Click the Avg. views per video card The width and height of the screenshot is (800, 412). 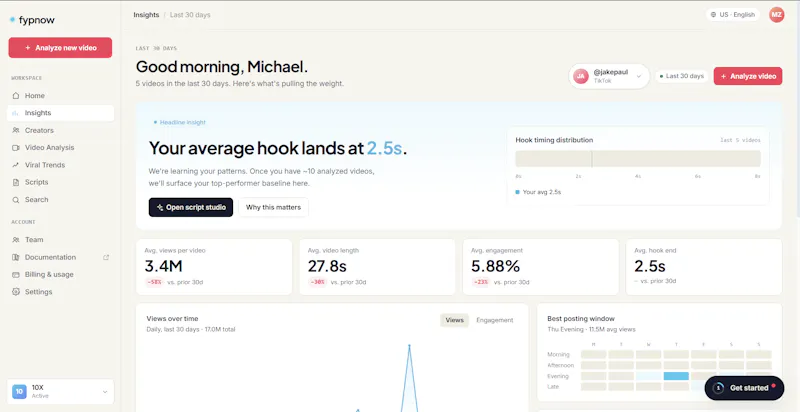(x=214, y=267)
